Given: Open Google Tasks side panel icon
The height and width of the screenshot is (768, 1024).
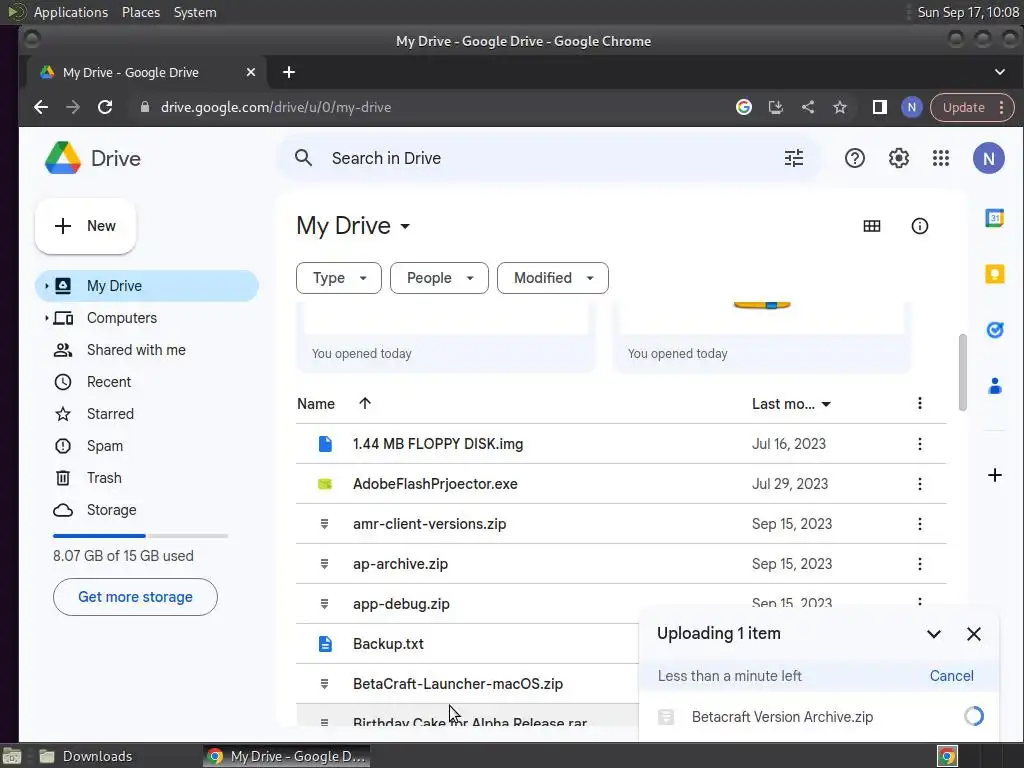Looking at the screenshot, I should click(994, 330).
